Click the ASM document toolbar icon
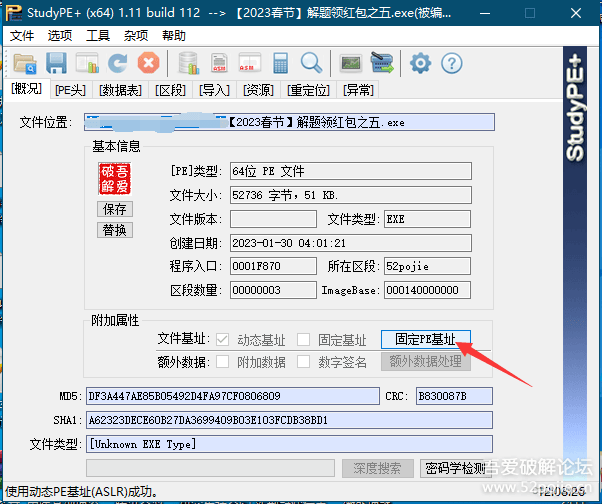The image size is (602, 504). point(219,63)
